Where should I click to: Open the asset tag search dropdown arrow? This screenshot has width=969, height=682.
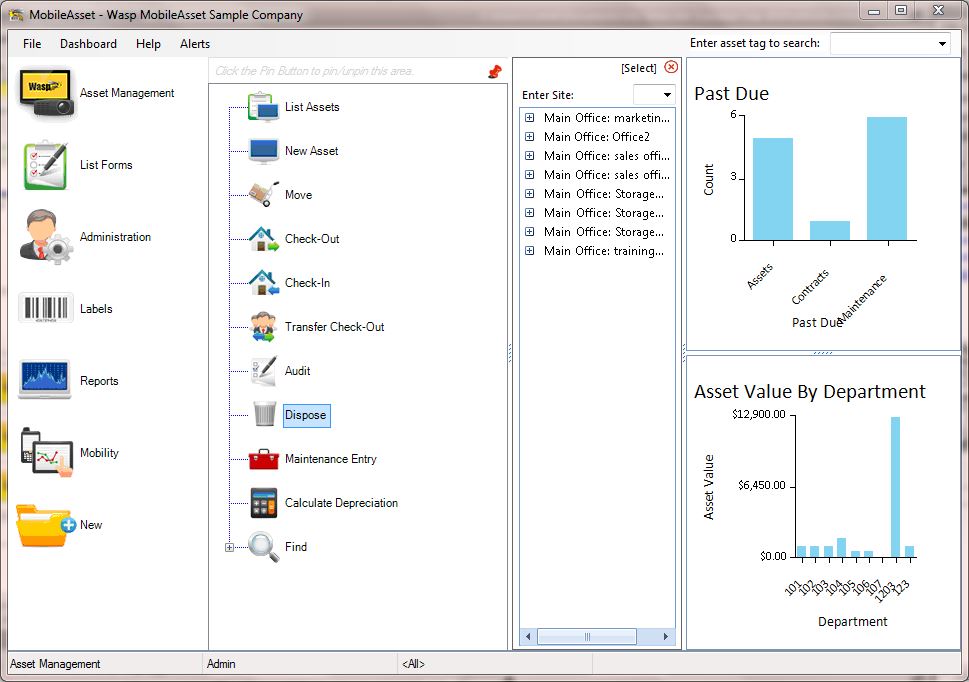click(942, 44)
